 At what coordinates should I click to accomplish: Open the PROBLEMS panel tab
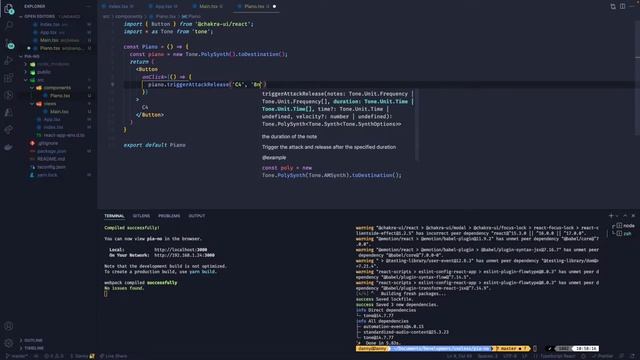[169, 216]
